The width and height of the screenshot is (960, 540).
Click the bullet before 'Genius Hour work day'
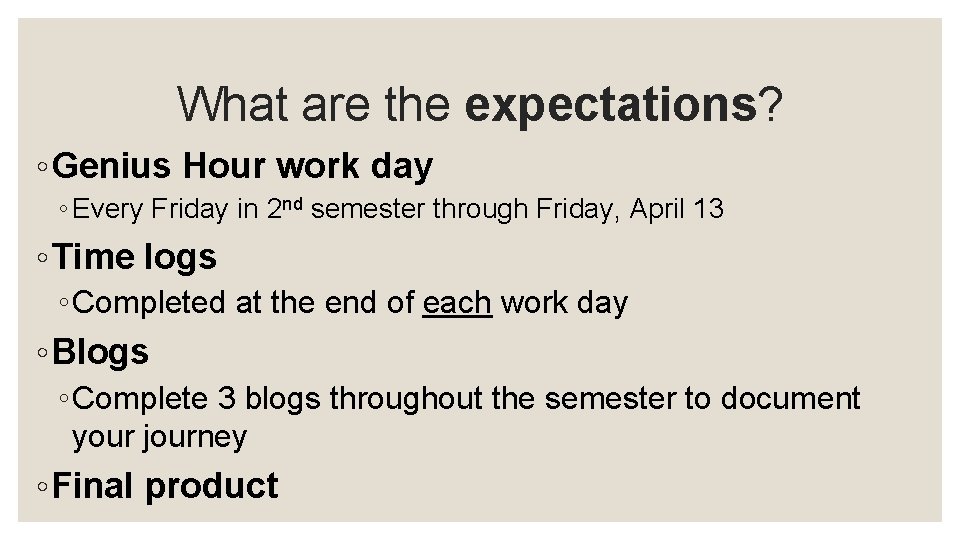[42, 167]
